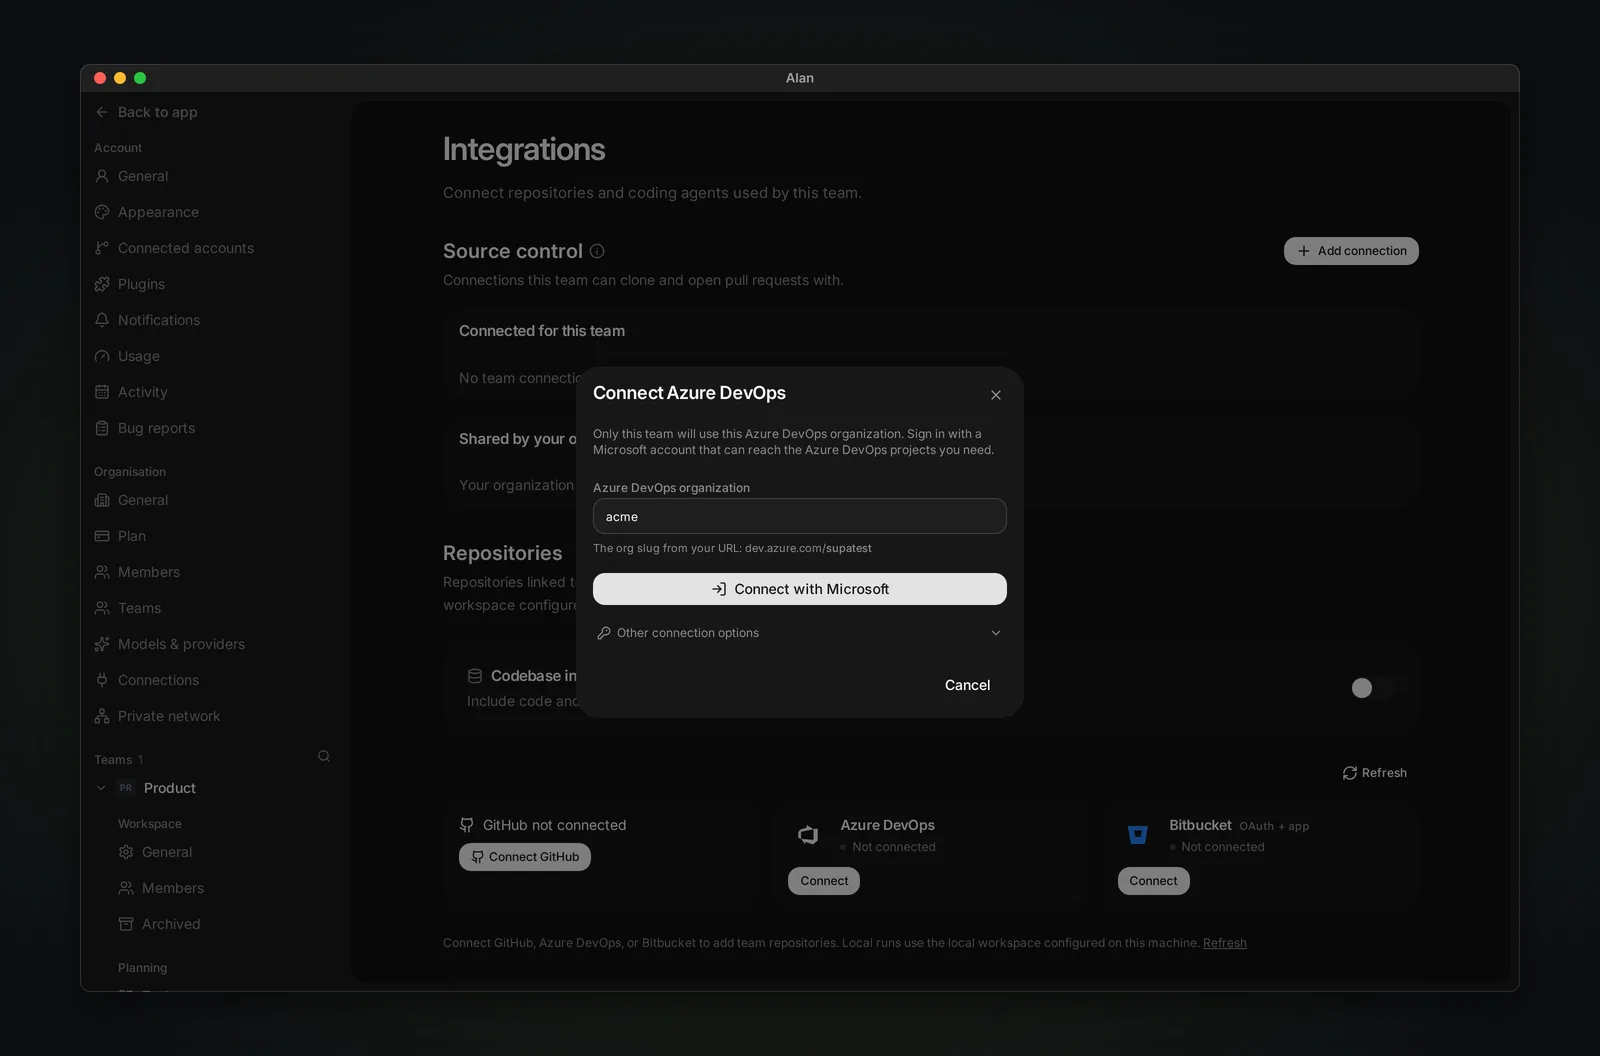Expand Other connection options

(x=799, y=633)
